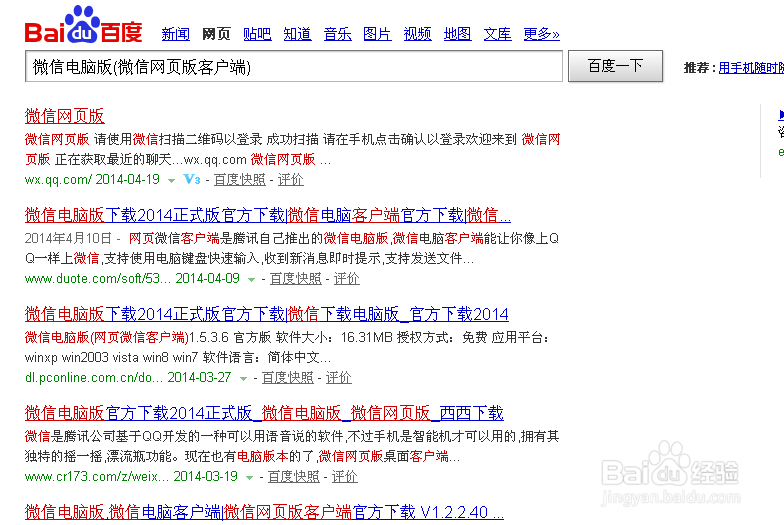Open the 微信网页版 result title

click(x=64, y=116)
